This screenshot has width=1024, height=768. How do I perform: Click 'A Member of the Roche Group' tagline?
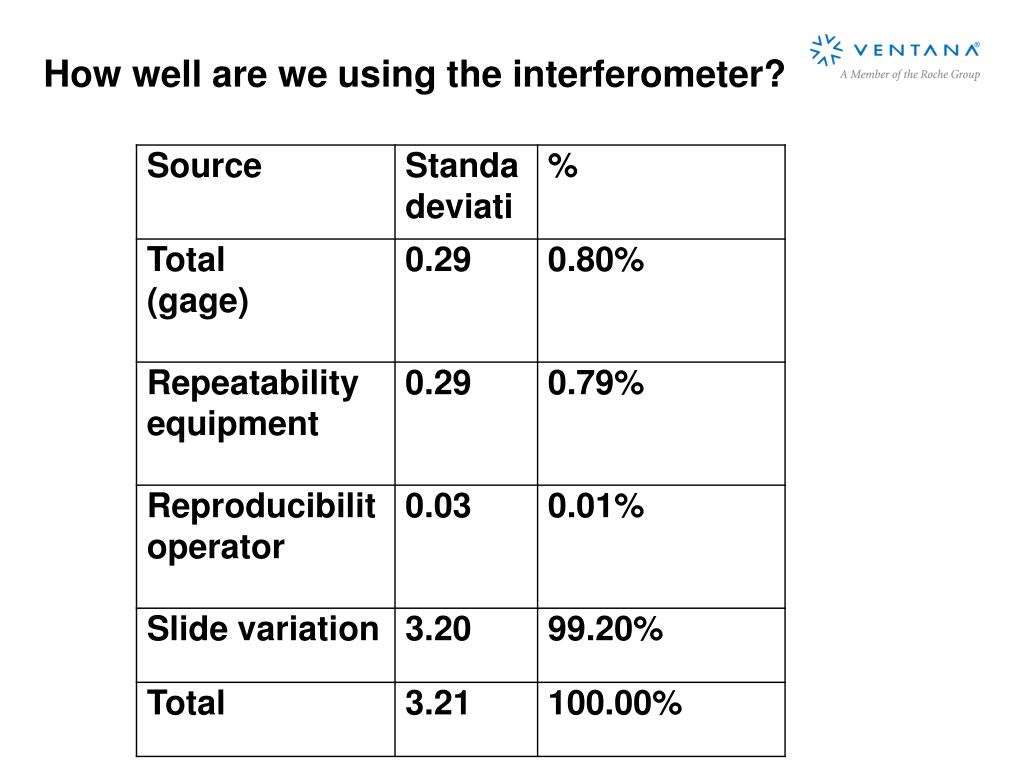910,74
